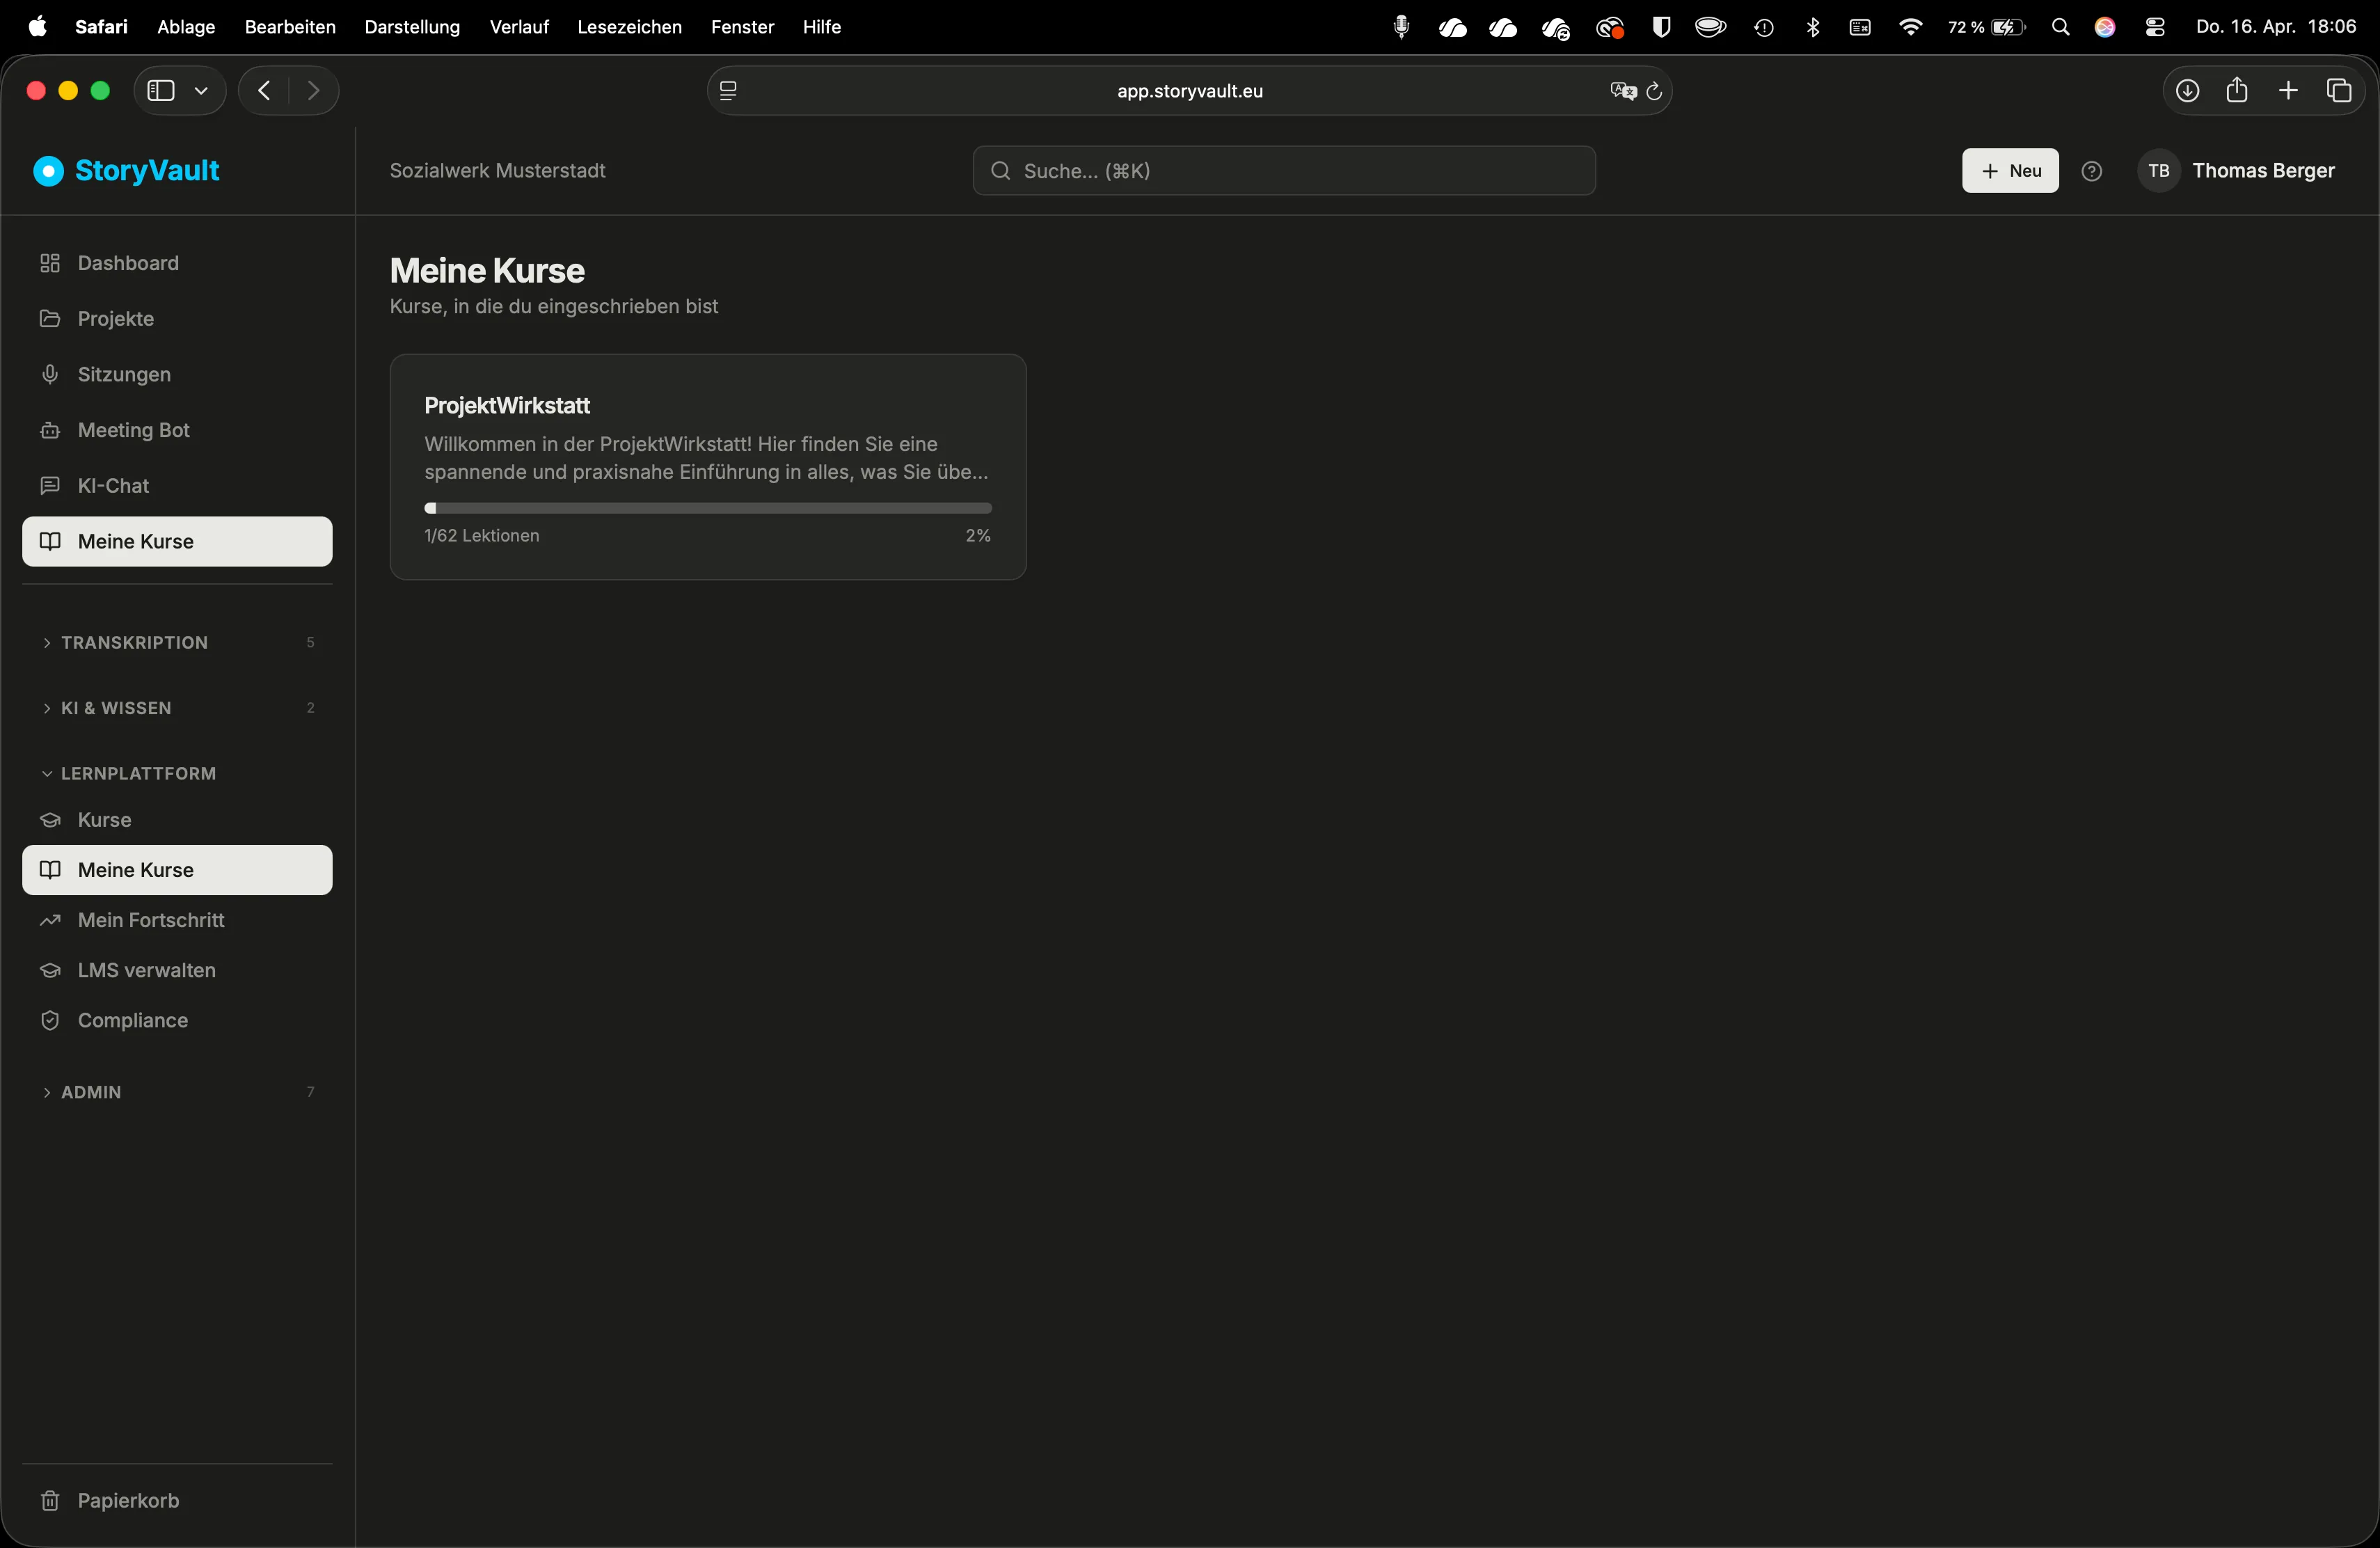Open the Fenster menu
Screen dimensions: 2380x1548
pos(743,27)
